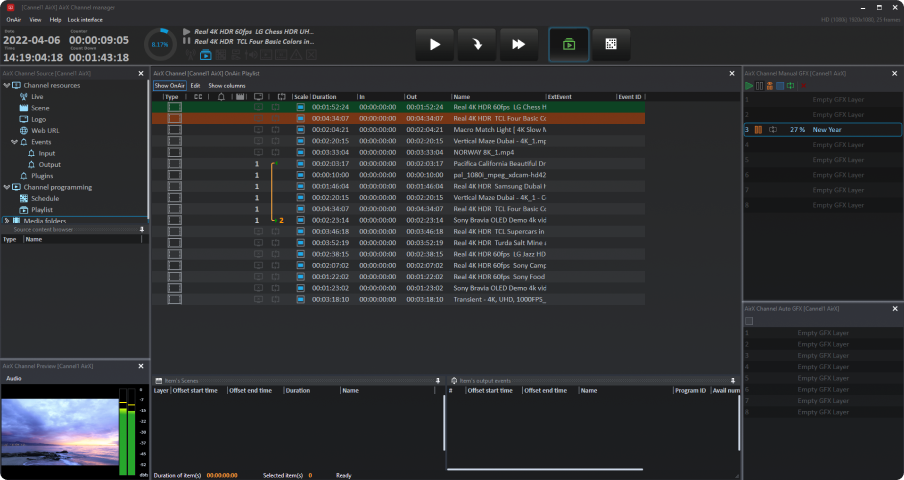Open the View menu

point(35,19)
